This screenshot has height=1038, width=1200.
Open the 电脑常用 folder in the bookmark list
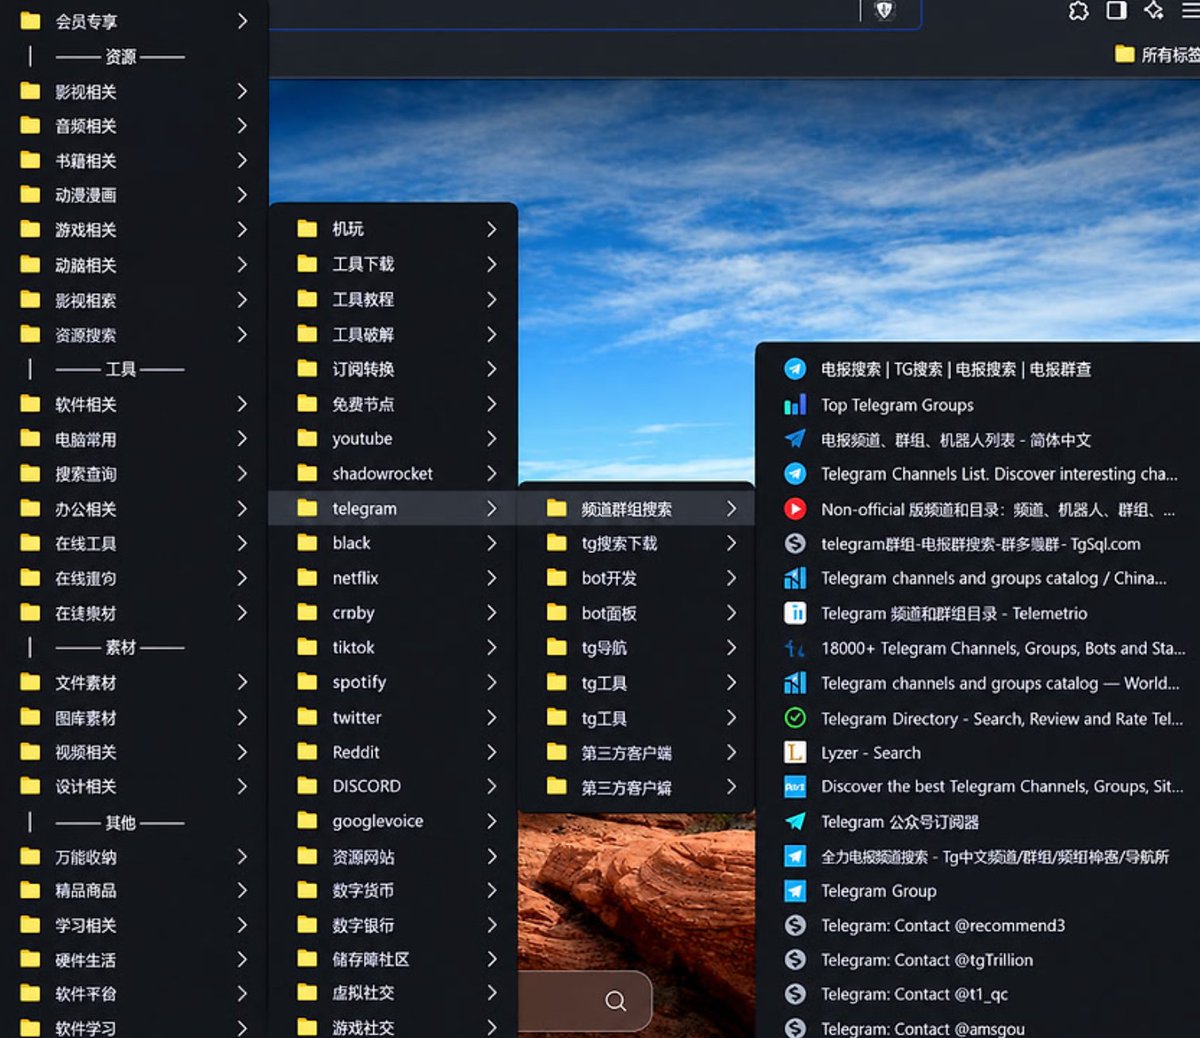point(134,439)
